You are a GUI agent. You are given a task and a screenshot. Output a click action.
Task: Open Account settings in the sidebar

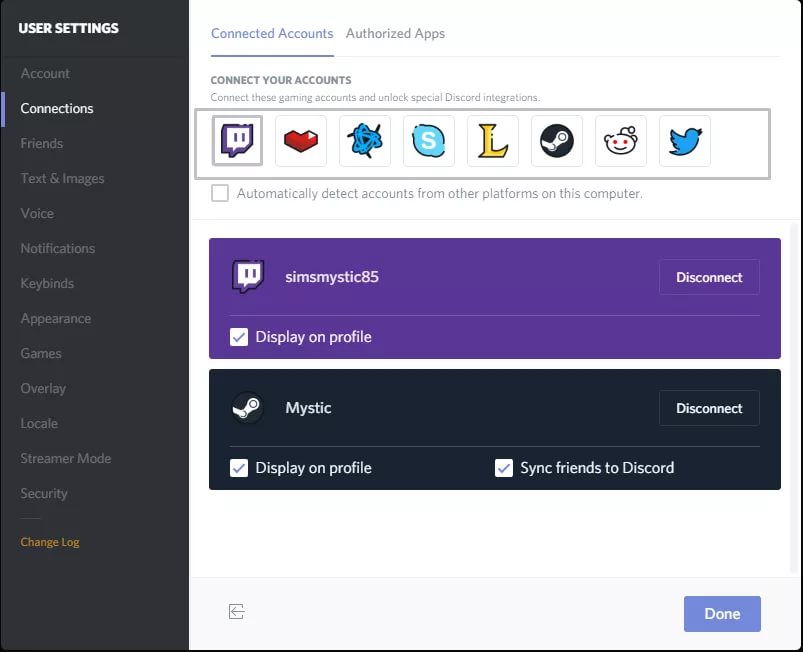pos(45,73)
